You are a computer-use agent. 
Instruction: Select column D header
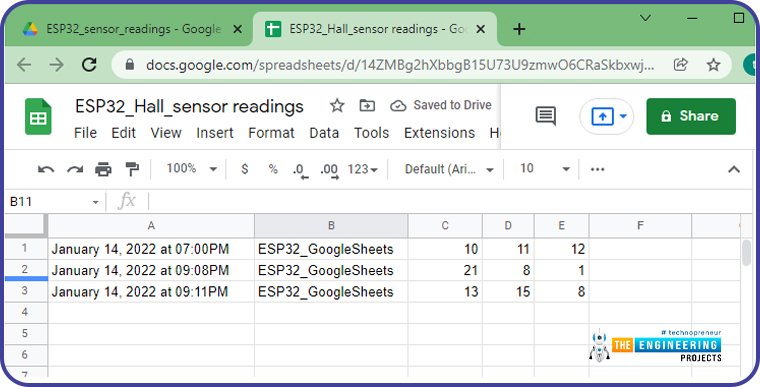[508, 226]
